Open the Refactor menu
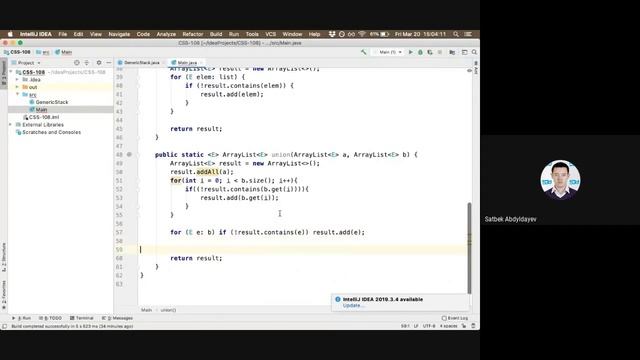 [x=193, y=34]
